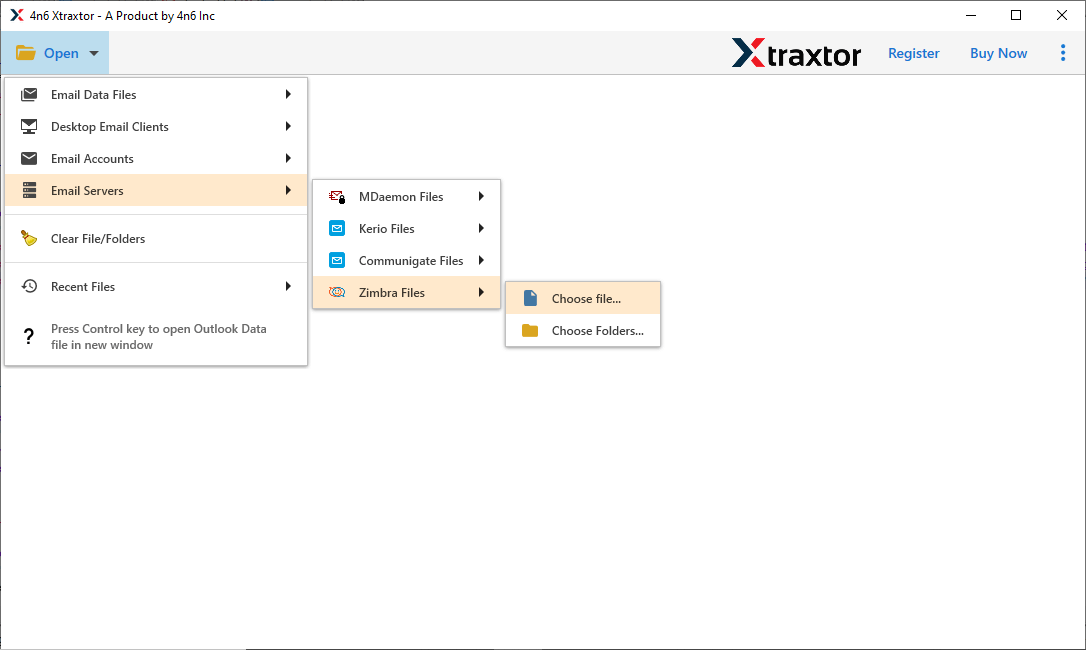Click the Zimbra Files icon
Viewport: 1086px width, 650px height.
[x=337, y=292]
